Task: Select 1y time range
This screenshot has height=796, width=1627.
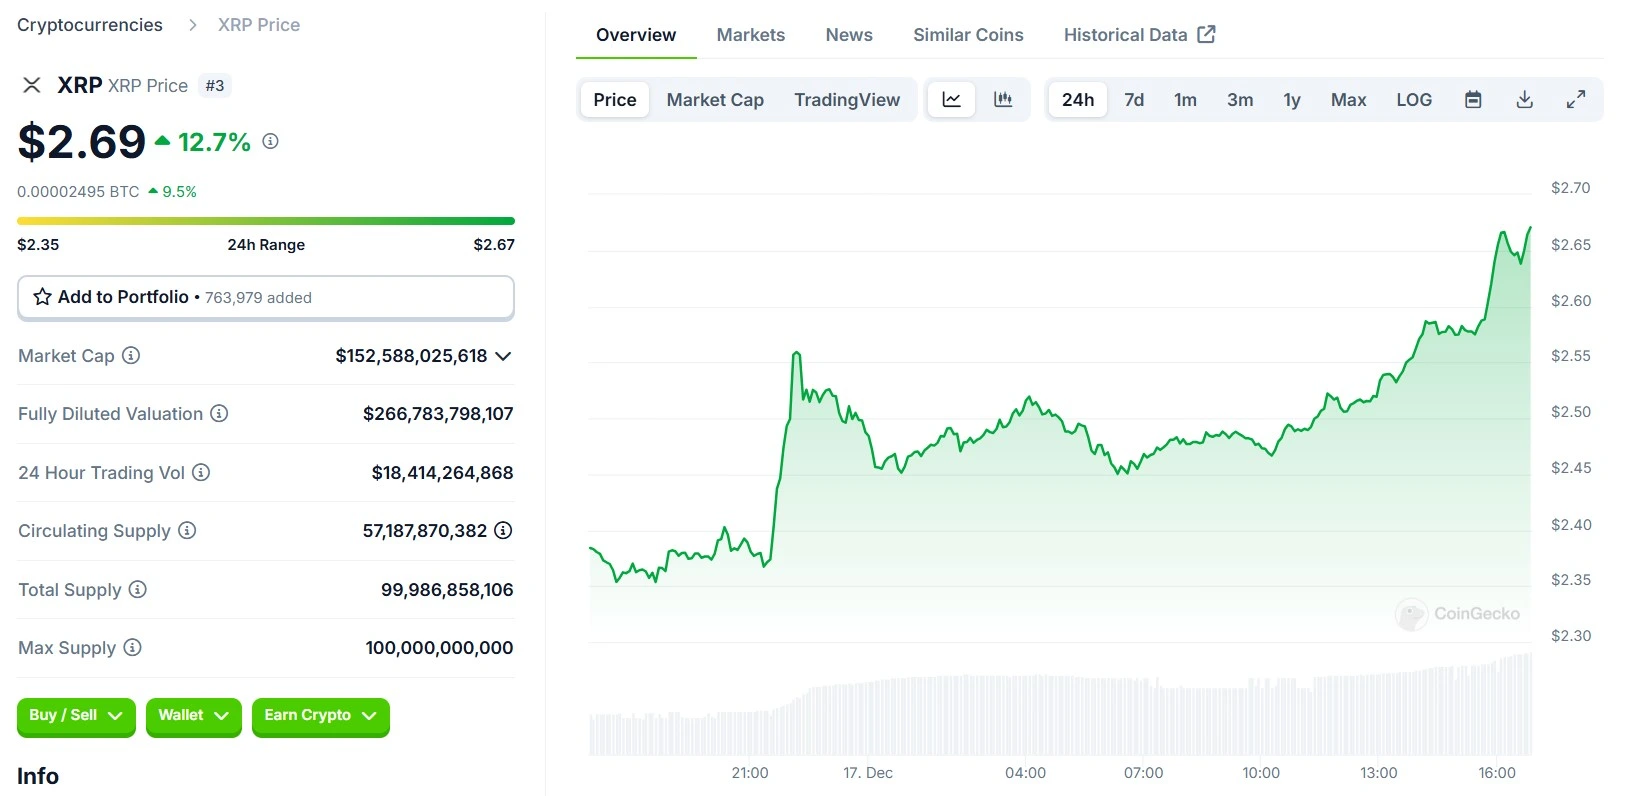Action: (1292, 100)
